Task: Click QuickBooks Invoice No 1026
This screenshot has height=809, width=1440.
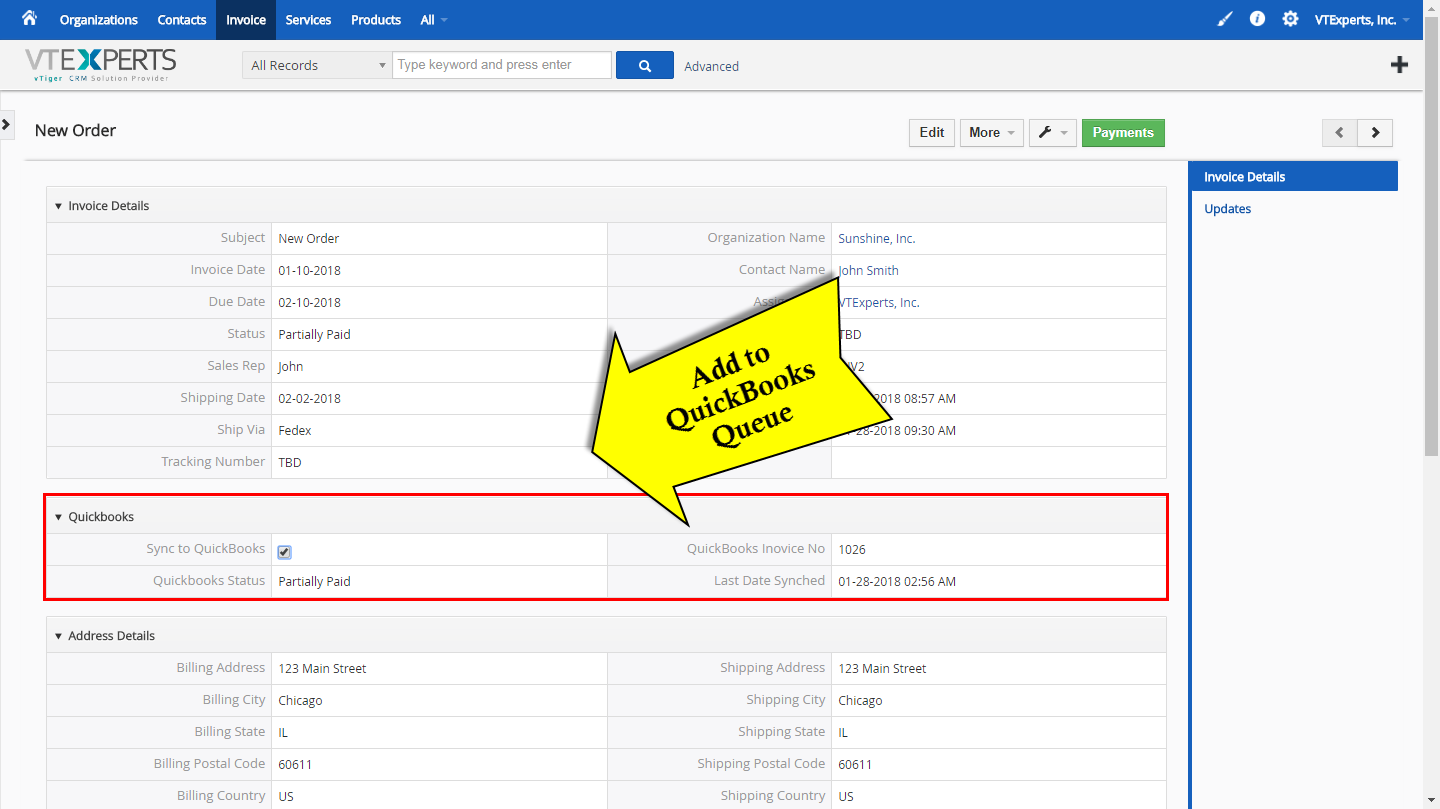Action: (852, 549)
